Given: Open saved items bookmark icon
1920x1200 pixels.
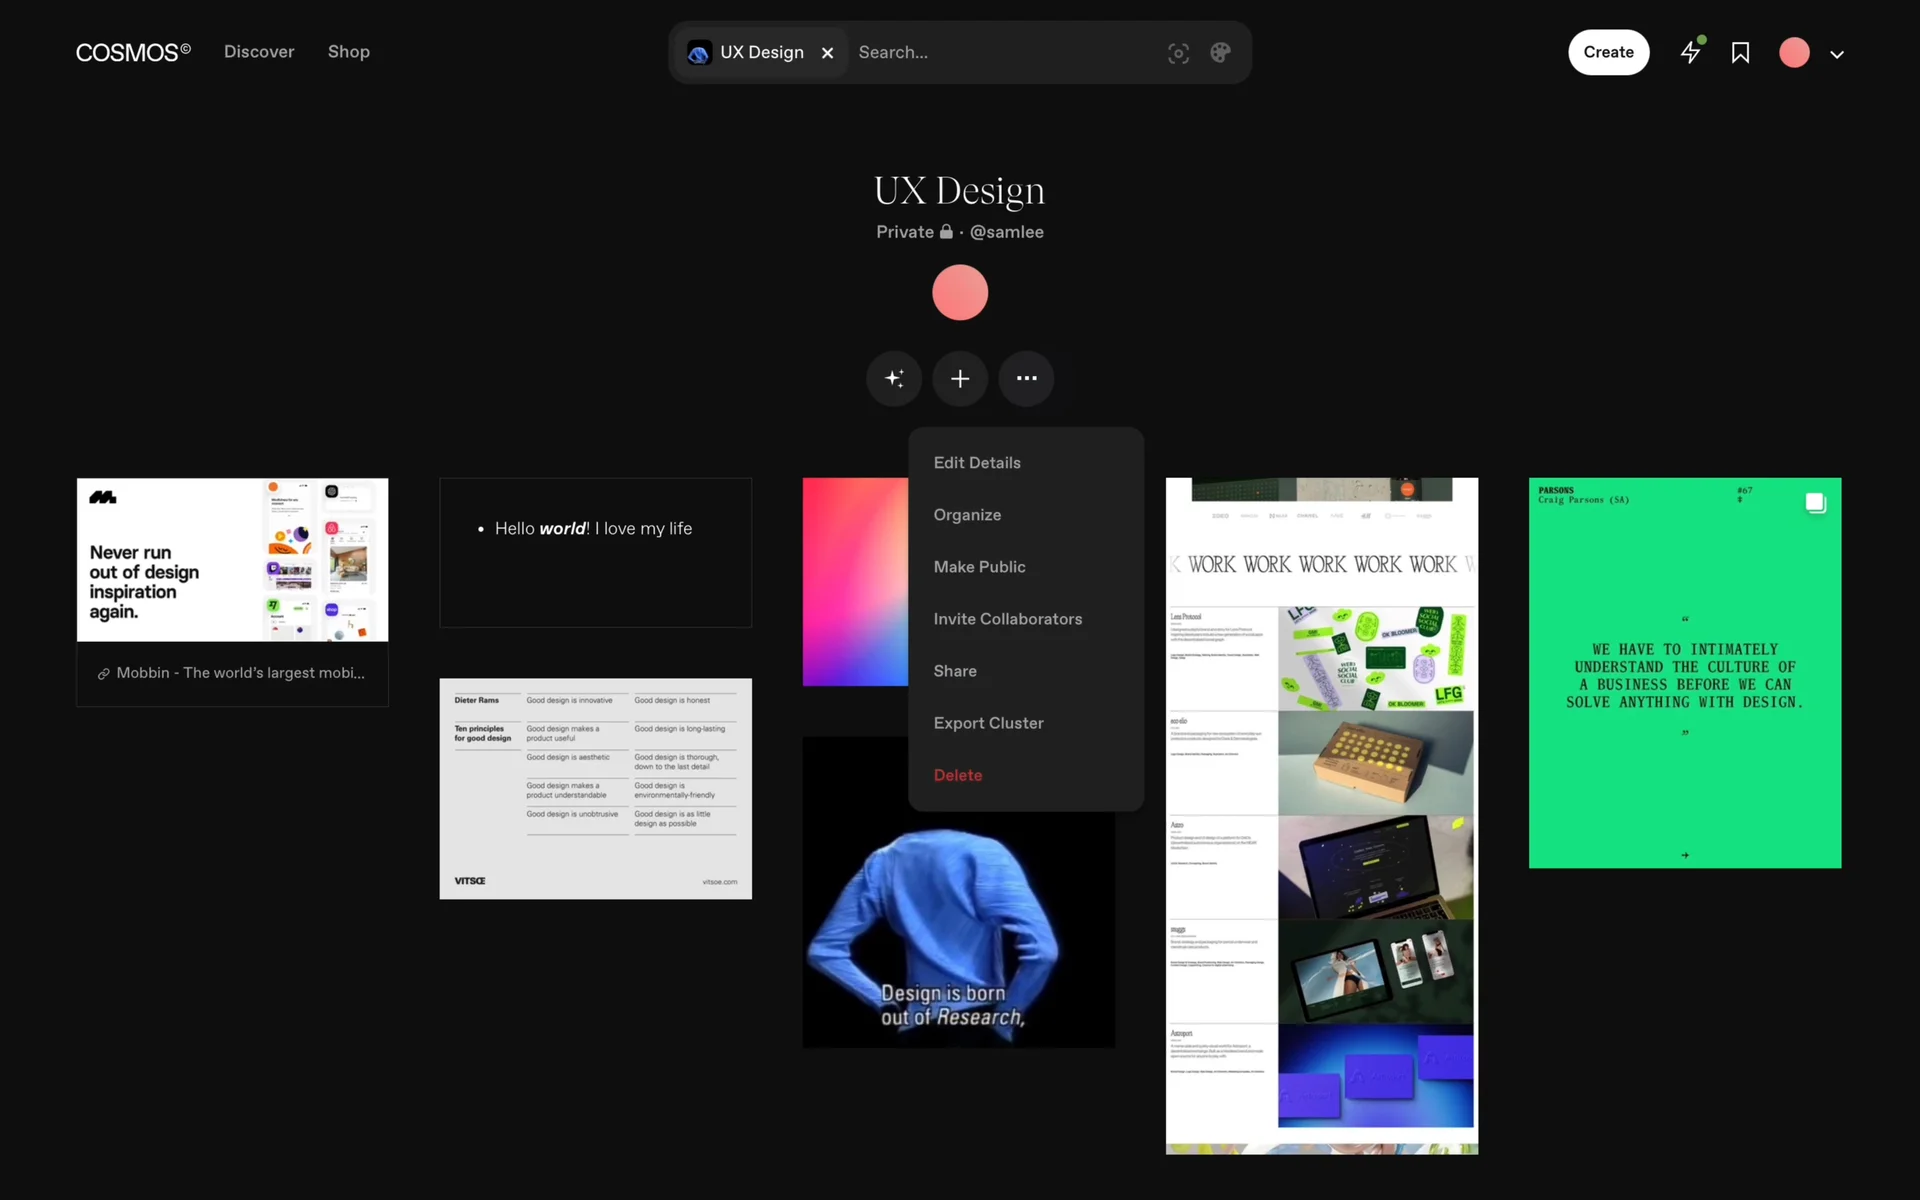Looking at the screenshot, I should pyautogui.click(x=1740, y=53).
